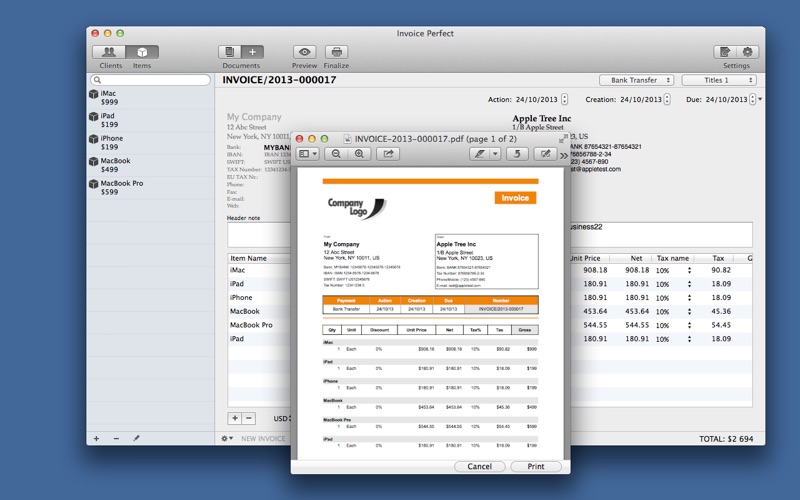
Task: Expand the PDF sidebar view dropdown
Action: point(308,154)
